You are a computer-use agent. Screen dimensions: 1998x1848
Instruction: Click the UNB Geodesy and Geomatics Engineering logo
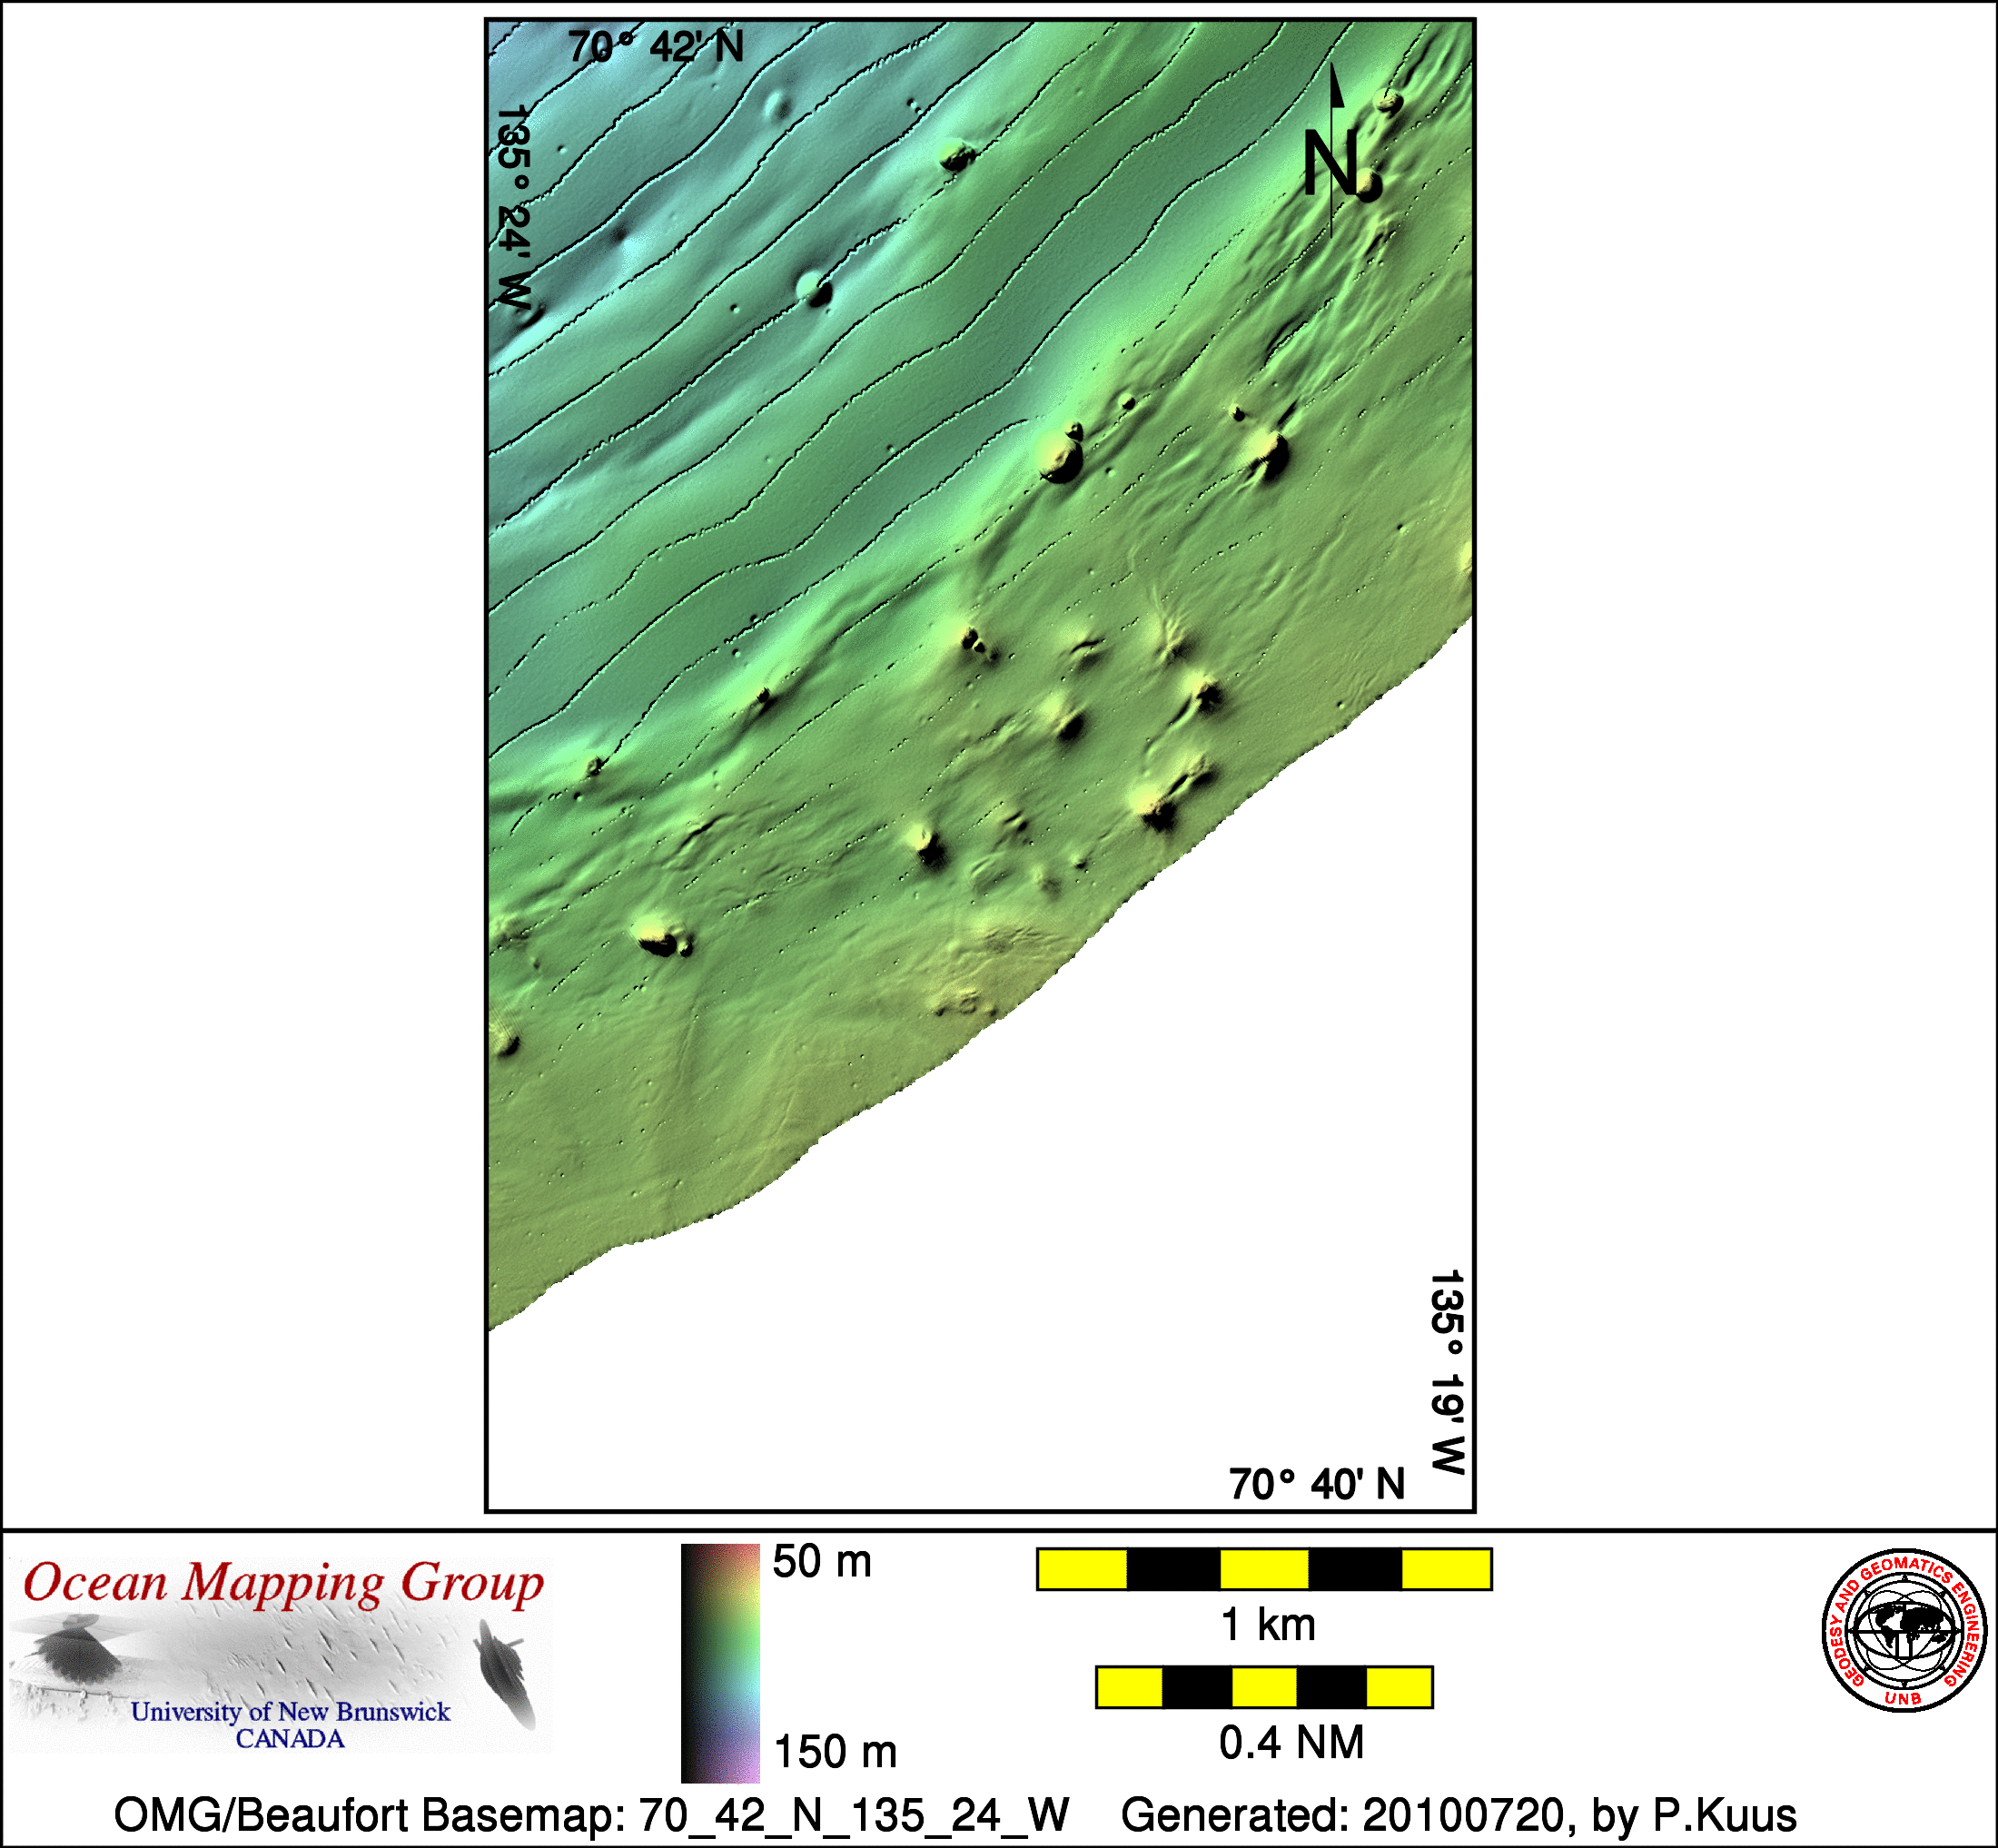(1904, 1631)
